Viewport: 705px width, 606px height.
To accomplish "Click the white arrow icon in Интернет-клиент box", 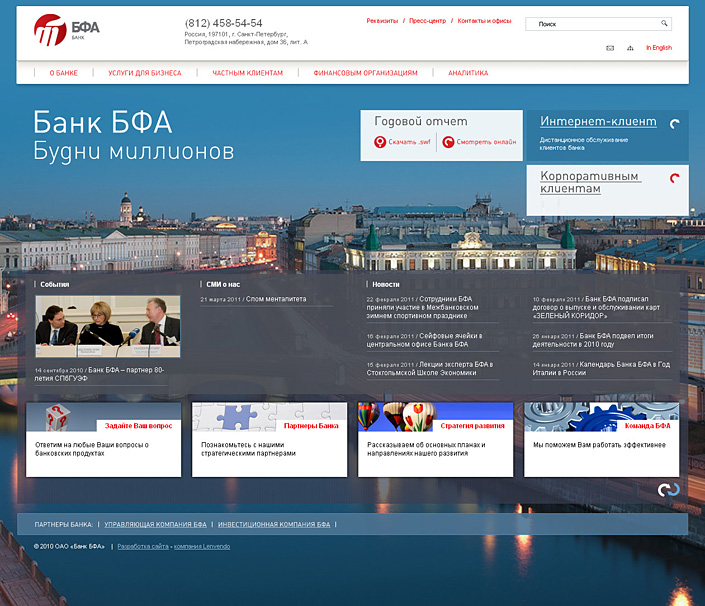I will [x=674, y=124].
